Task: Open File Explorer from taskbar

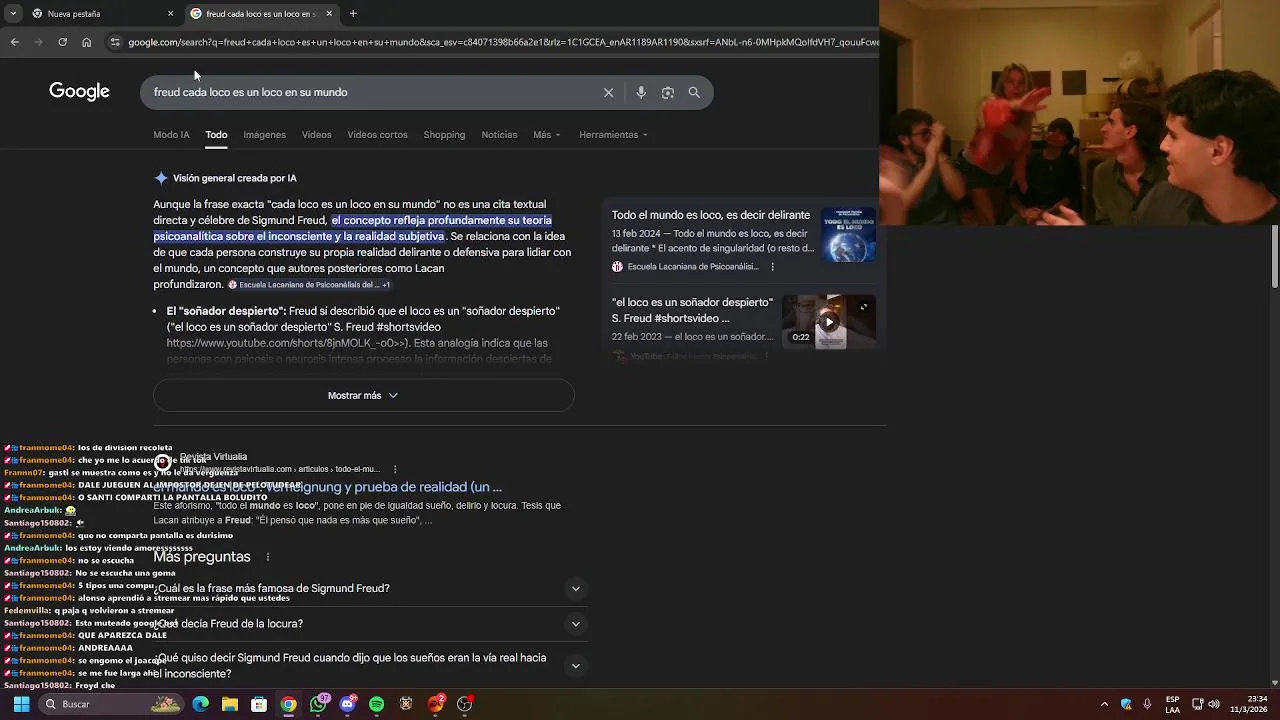Action: [x=230, y=704]
